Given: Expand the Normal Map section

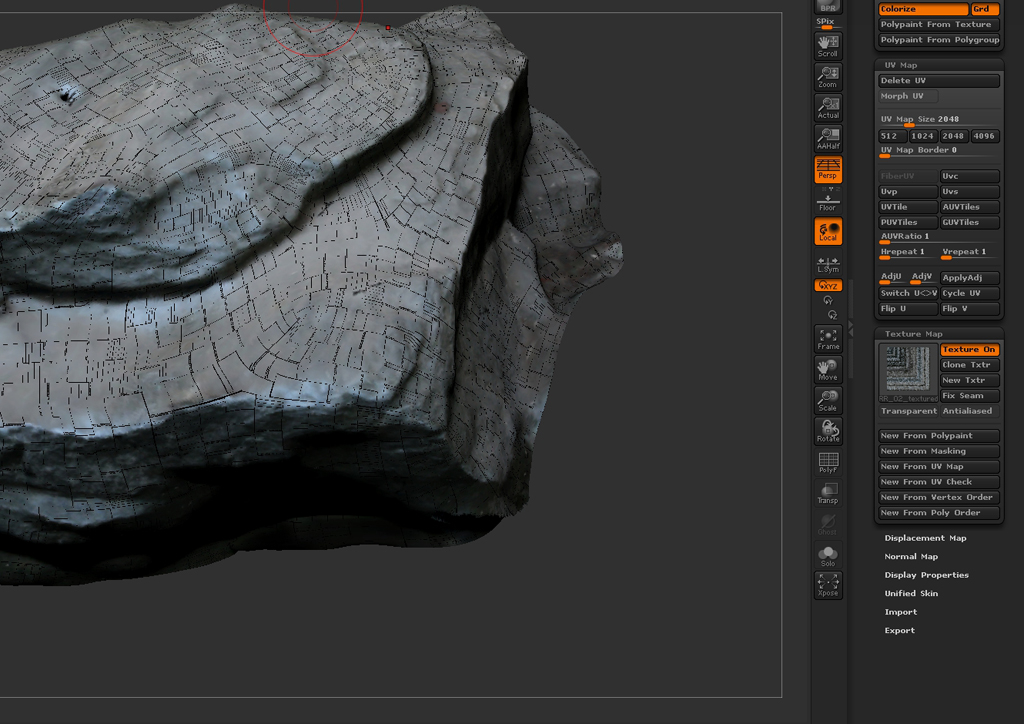Looking at the screenshot, I should point(911,556).
